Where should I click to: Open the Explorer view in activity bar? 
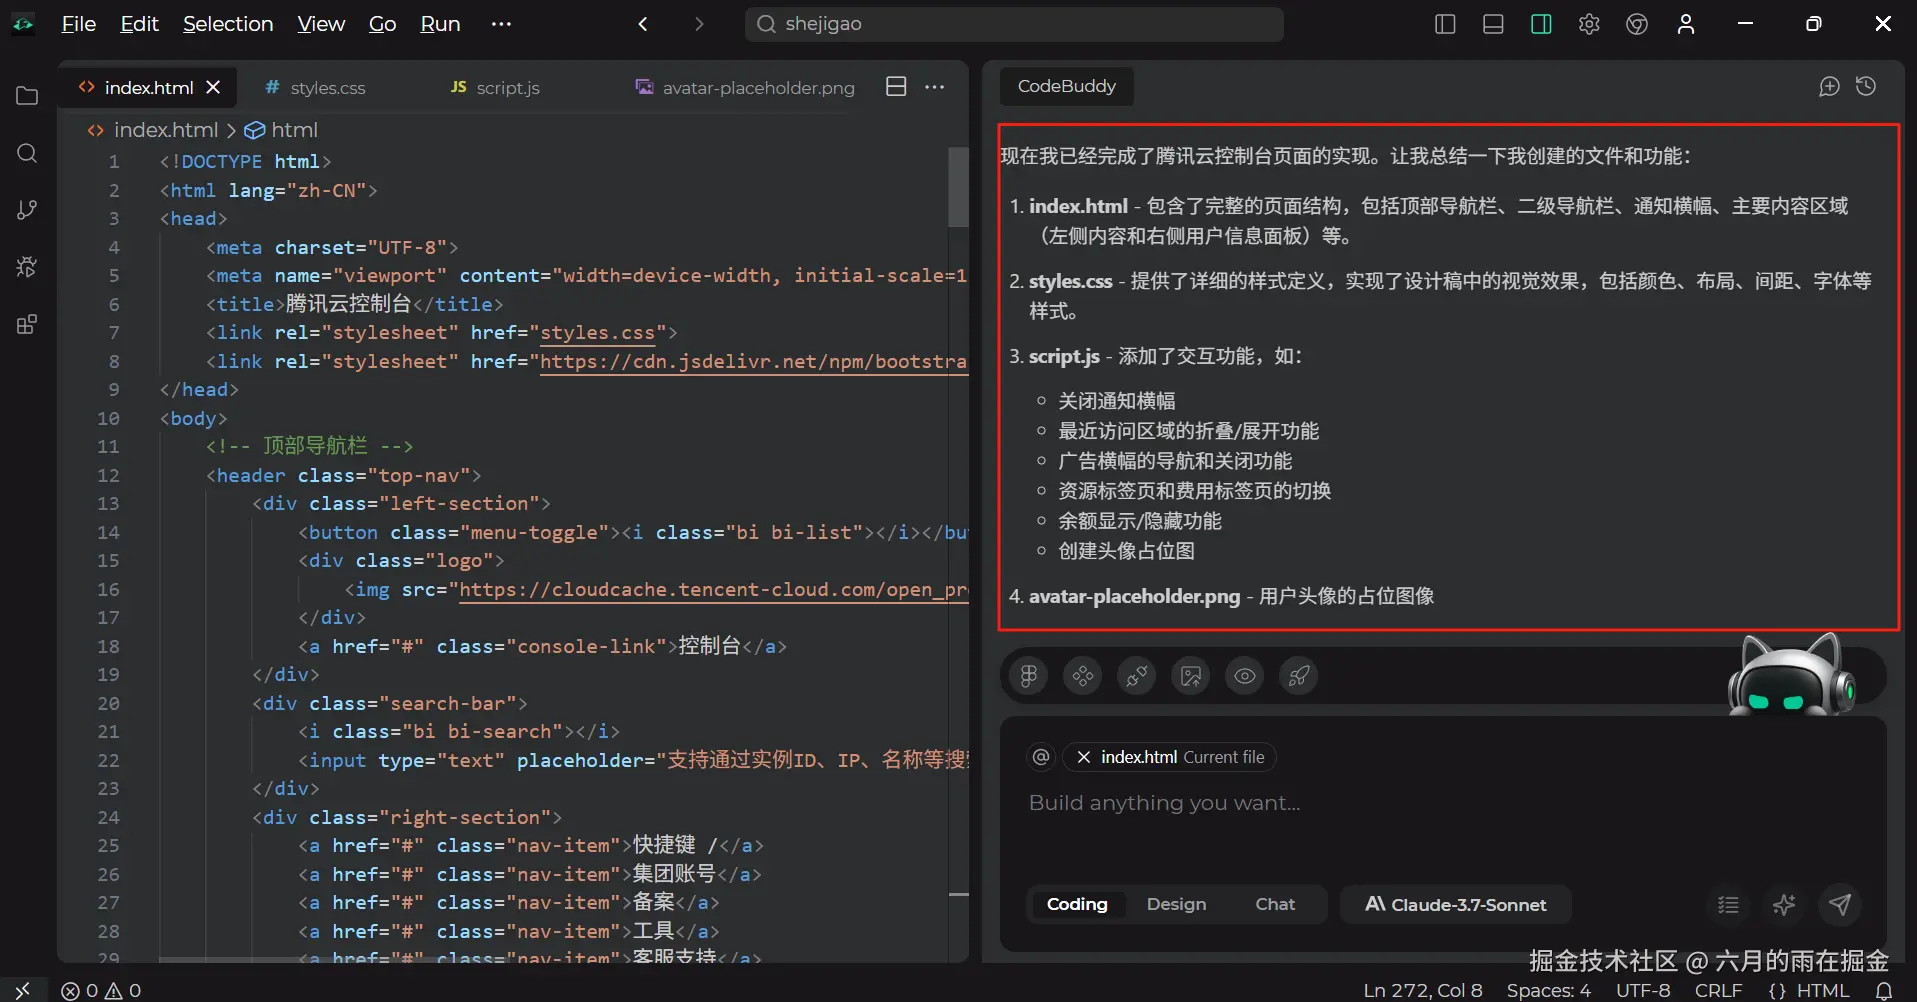(x=27, y=96)
